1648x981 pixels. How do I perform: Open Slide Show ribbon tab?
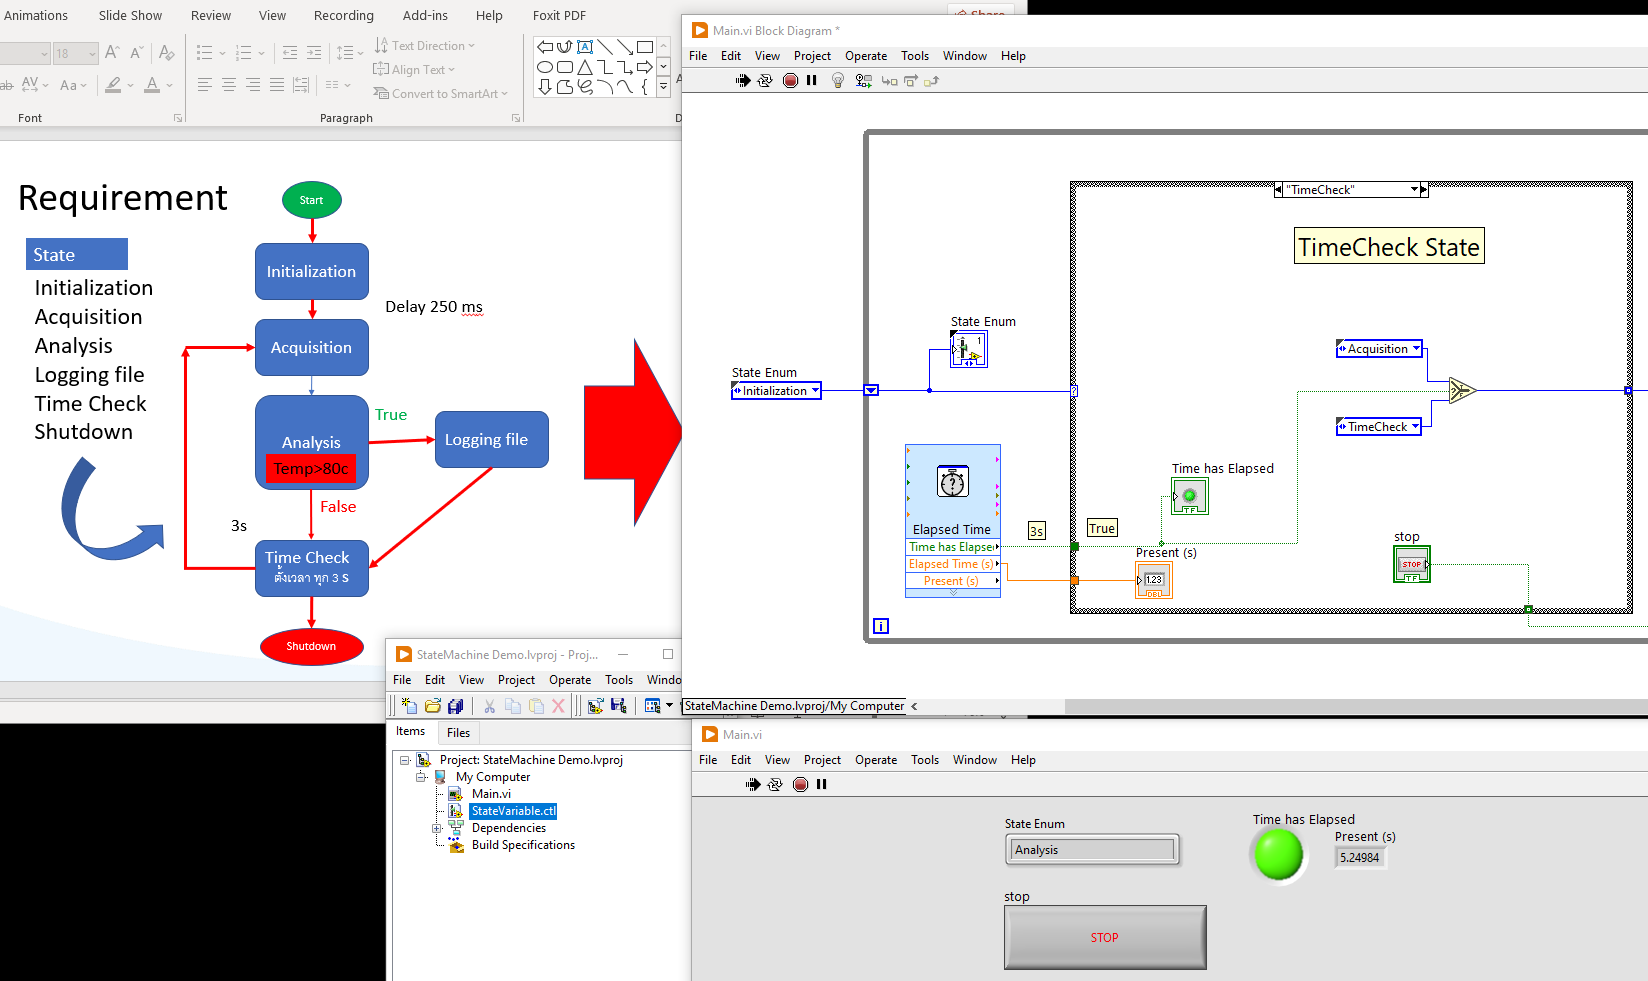[x=130, y=15]
